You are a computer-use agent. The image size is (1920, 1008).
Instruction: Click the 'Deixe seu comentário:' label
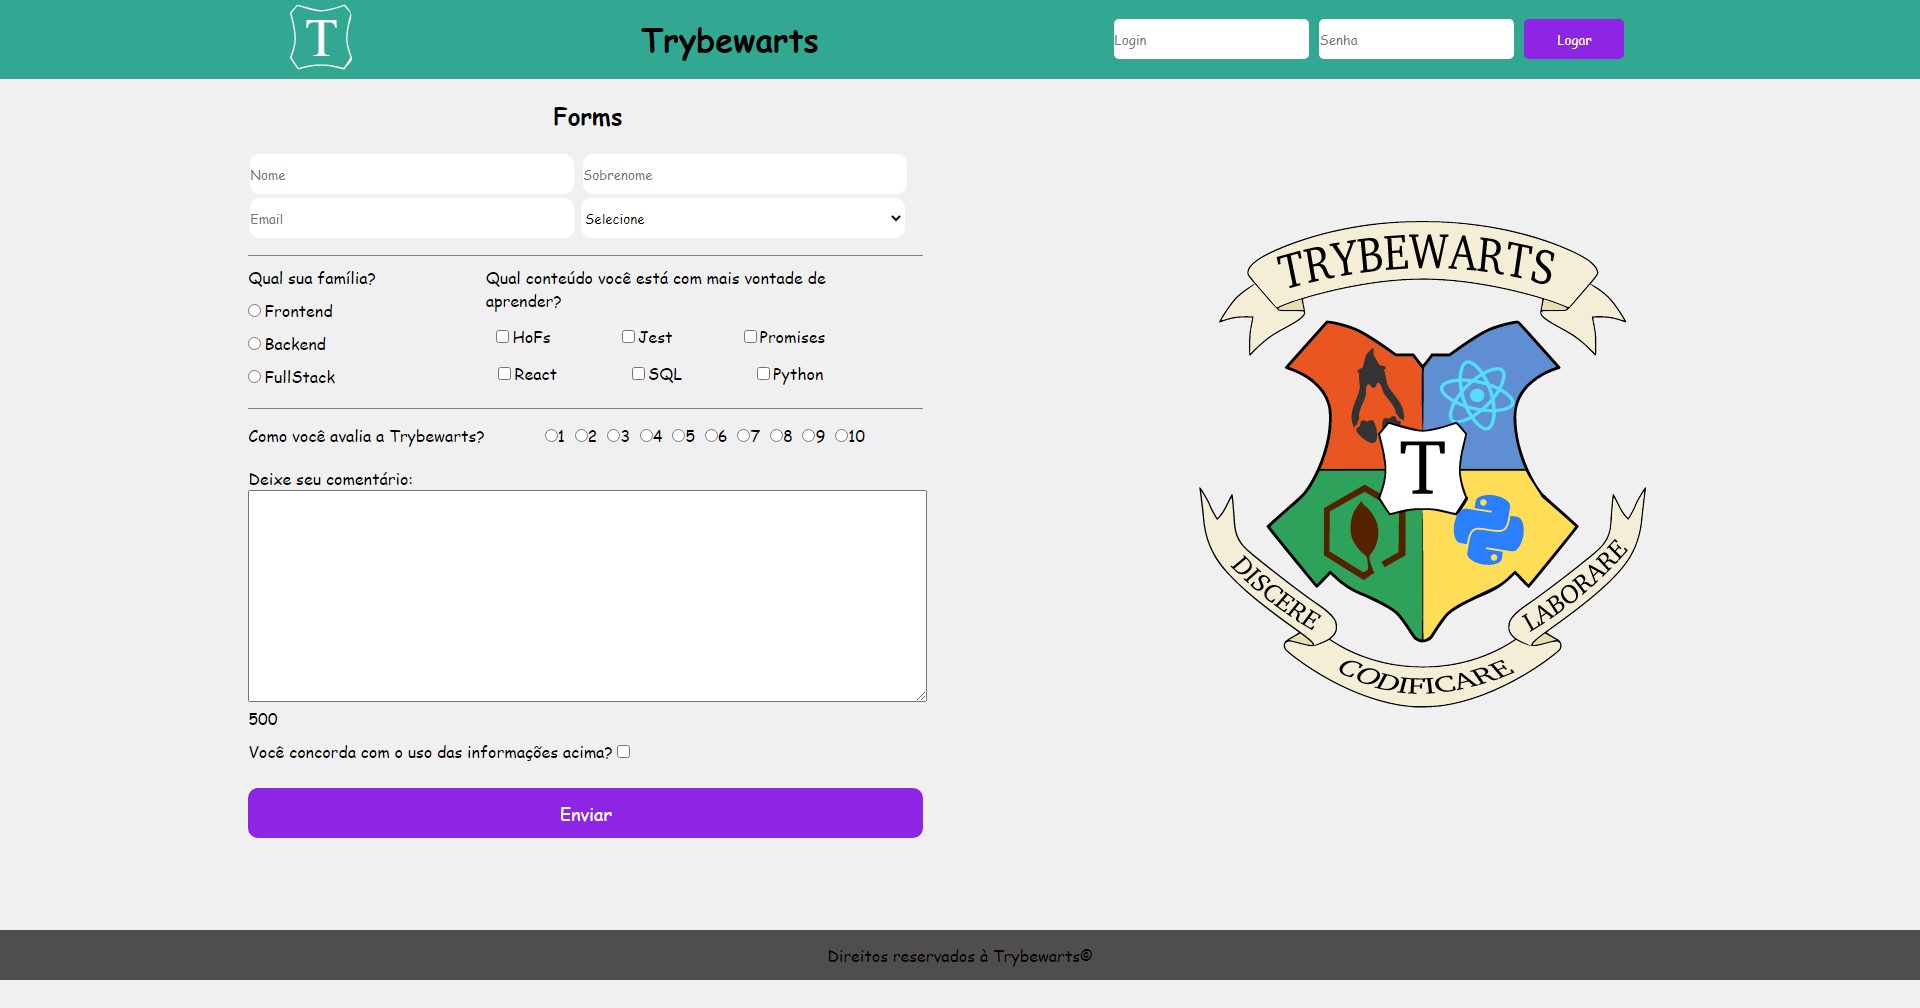330,479
